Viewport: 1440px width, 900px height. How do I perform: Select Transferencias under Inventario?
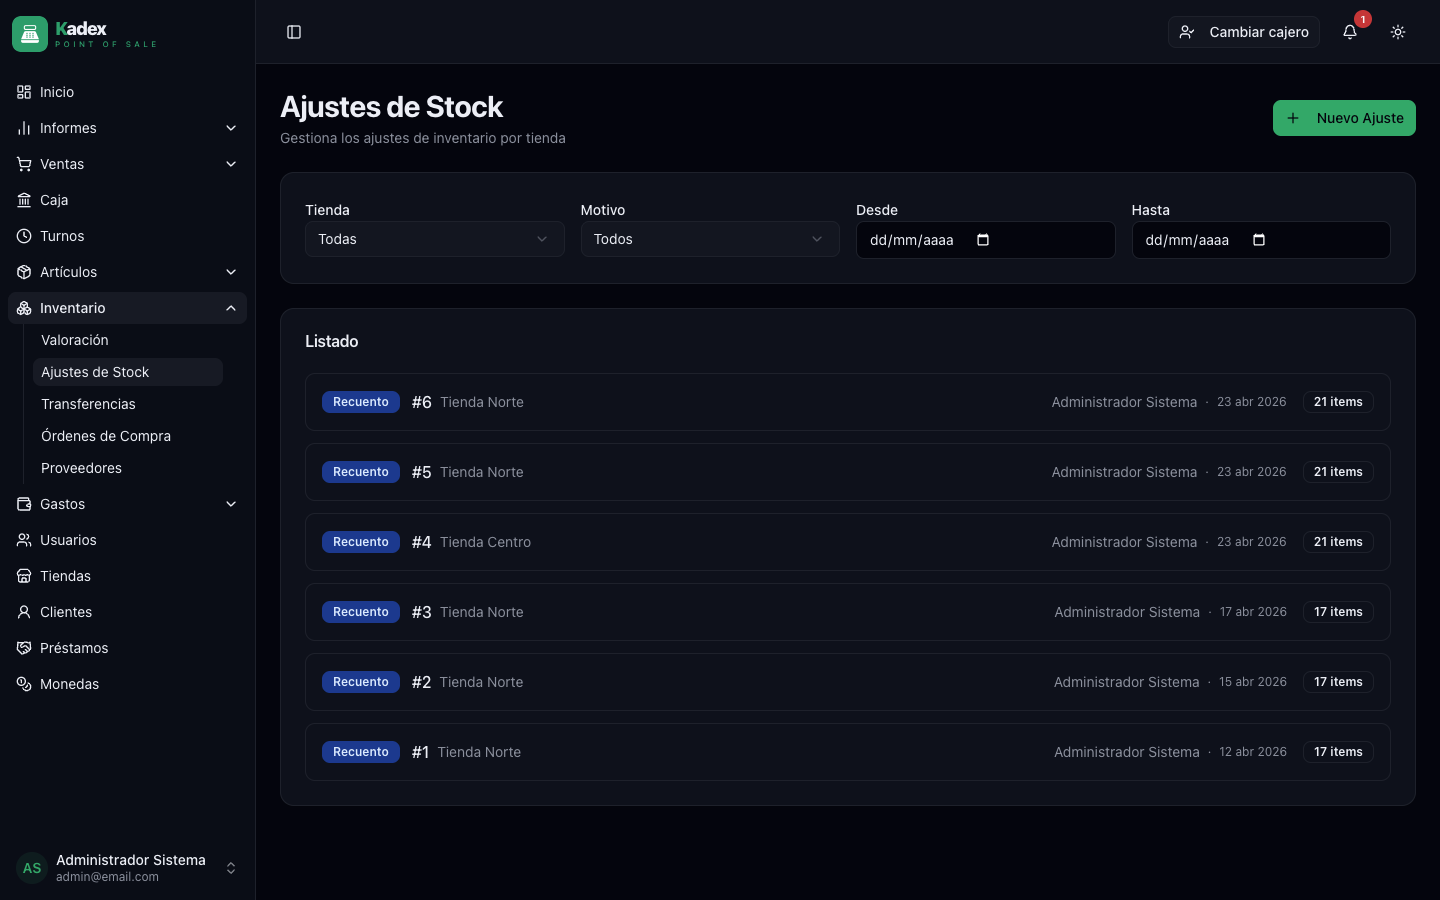[88, 404]
